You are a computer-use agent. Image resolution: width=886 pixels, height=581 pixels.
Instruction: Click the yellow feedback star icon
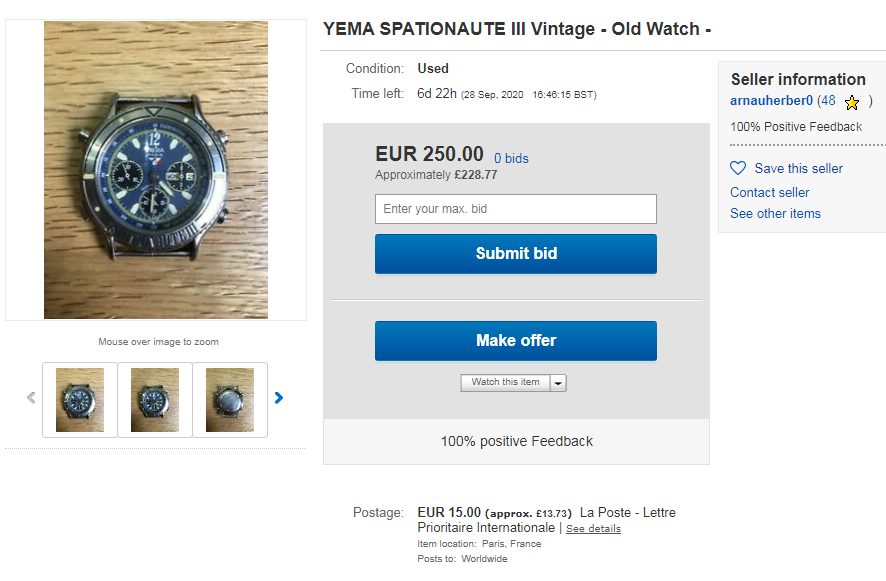(x=852, y=102)
